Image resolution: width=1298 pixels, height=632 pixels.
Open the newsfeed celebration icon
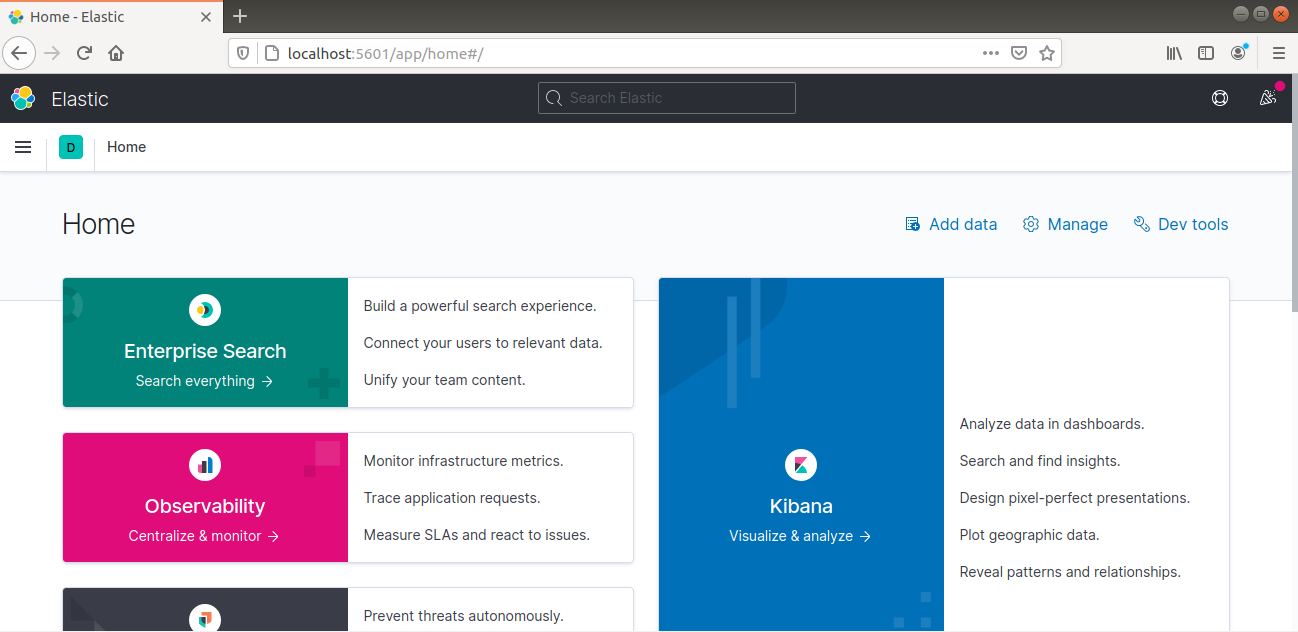[x=1268, y=97]
